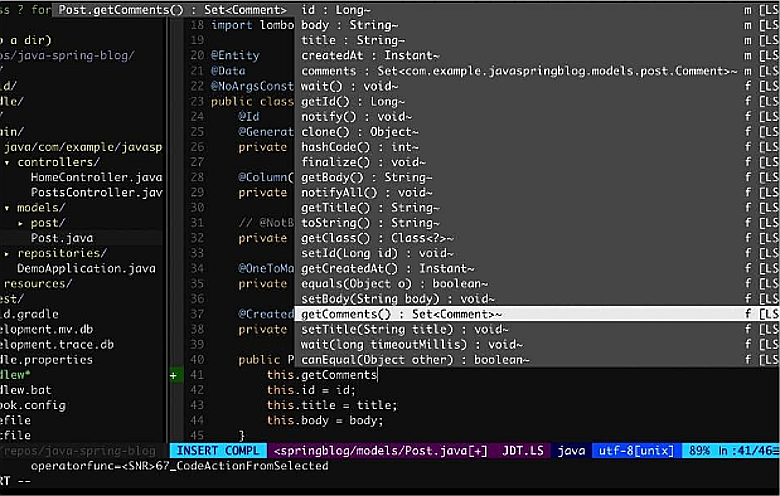This screenshot has width=780, height=496.
Task: Select Post.java in the file tree
Action: pyautogui.click(x=62, y=238)
